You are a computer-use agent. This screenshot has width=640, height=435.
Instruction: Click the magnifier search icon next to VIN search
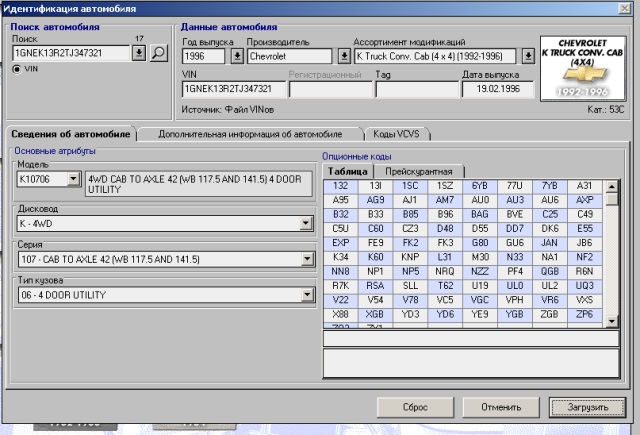point(159,53)
